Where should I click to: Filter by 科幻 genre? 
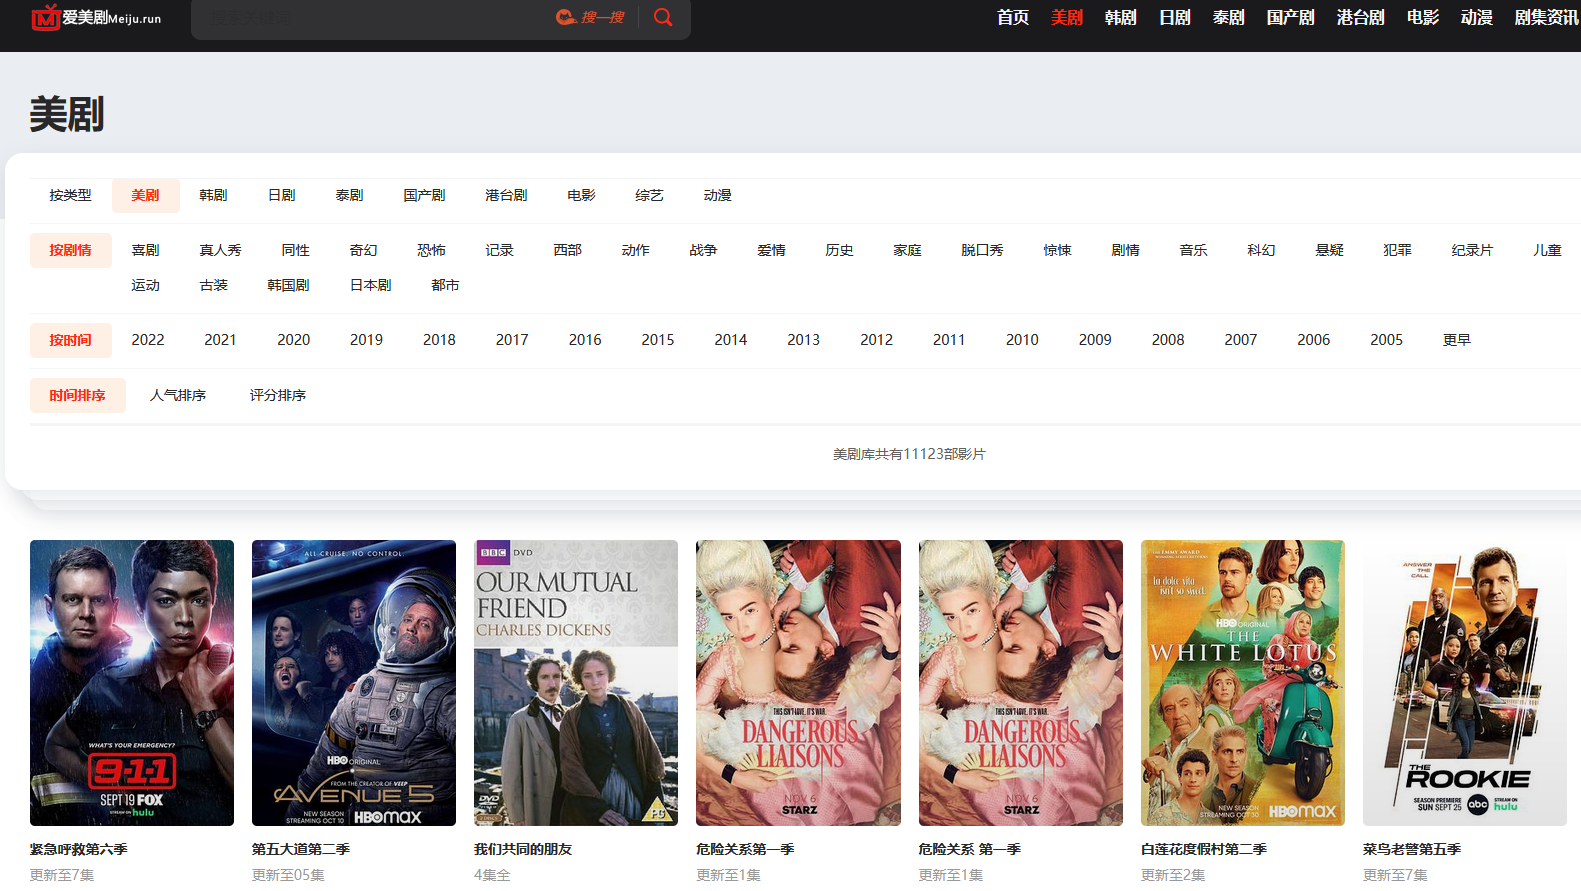1261,250
